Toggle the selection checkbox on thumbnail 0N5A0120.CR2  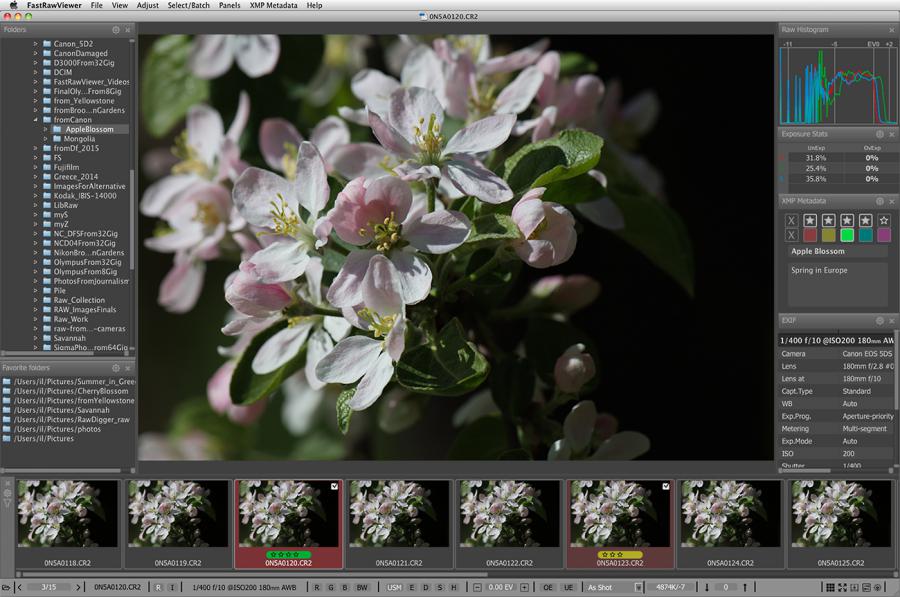[x=335, y=486]
